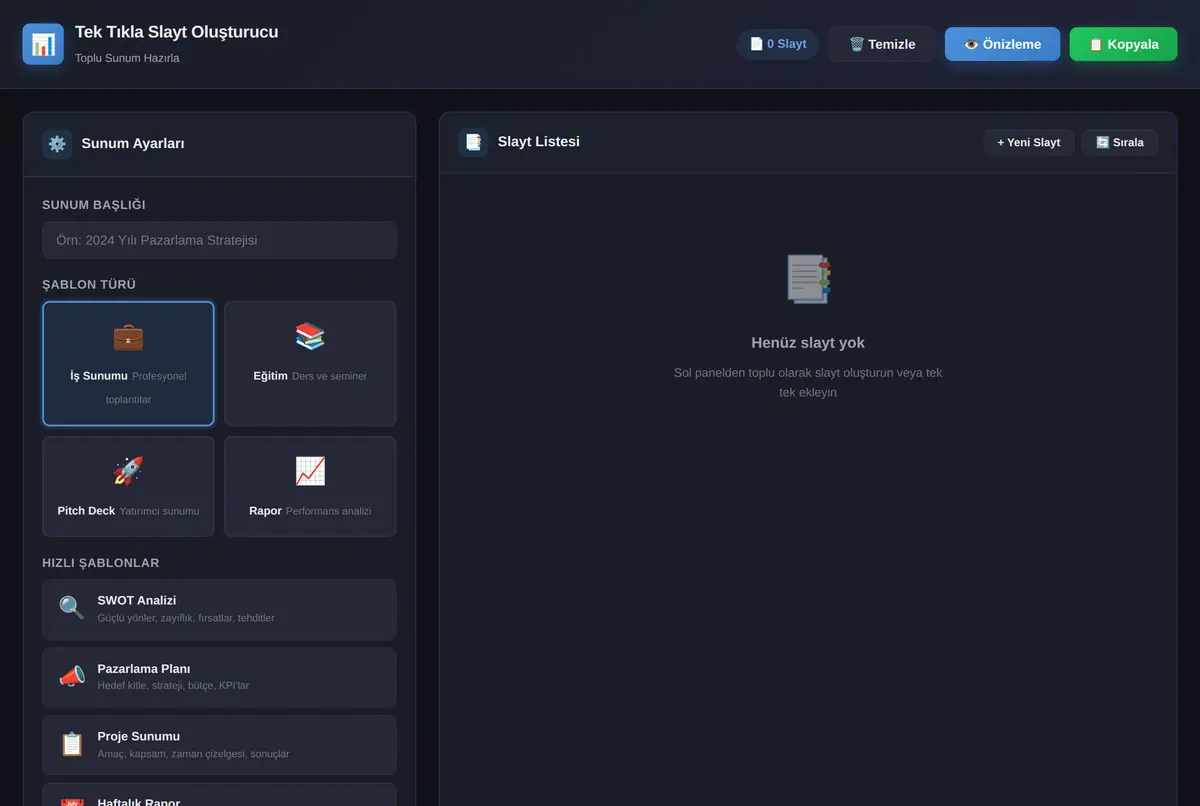Image resolution: width=1200 pixels, height=806 pixels.
Task: Focus the Sunum Başlığı input field
Action: pyautogui.click(x=219, y=240)
